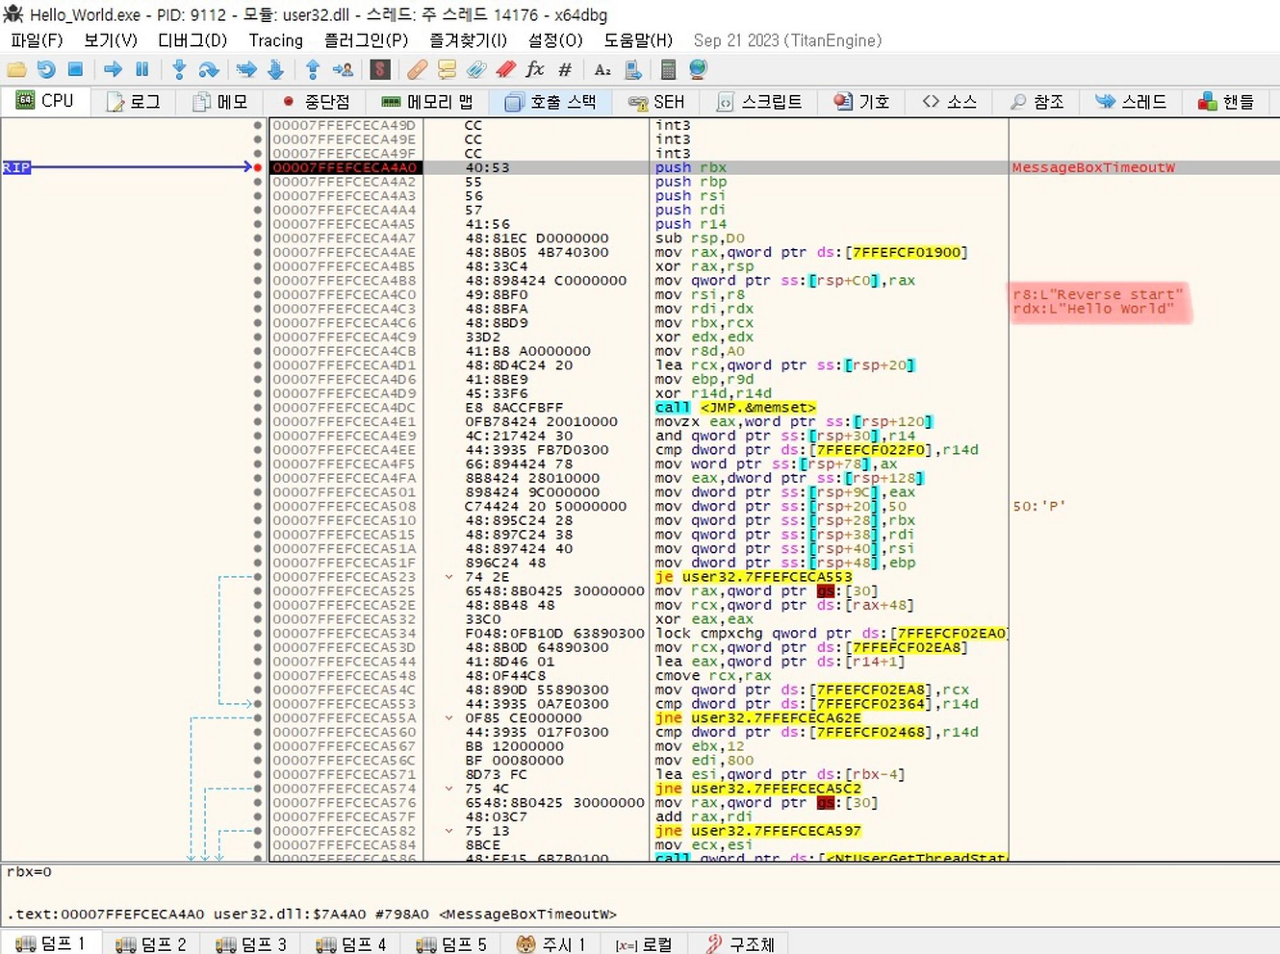Switch to the SEH tab
Viewport: 1280px width, 954px height.
tap(656, 101)
